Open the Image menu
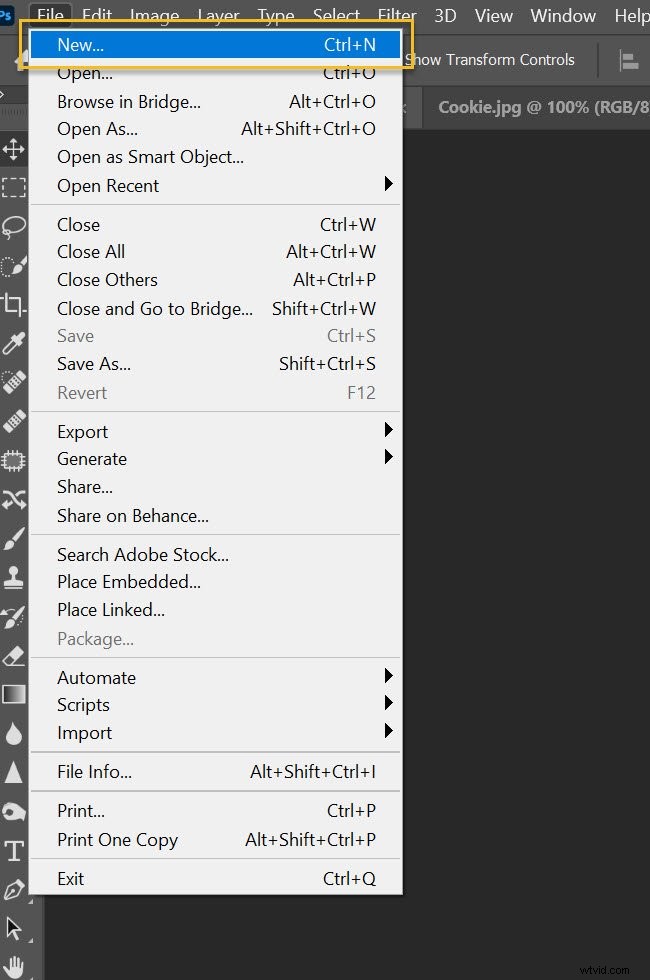The width and height of the screenshot is (650, 980). click(x=154, y=15)
